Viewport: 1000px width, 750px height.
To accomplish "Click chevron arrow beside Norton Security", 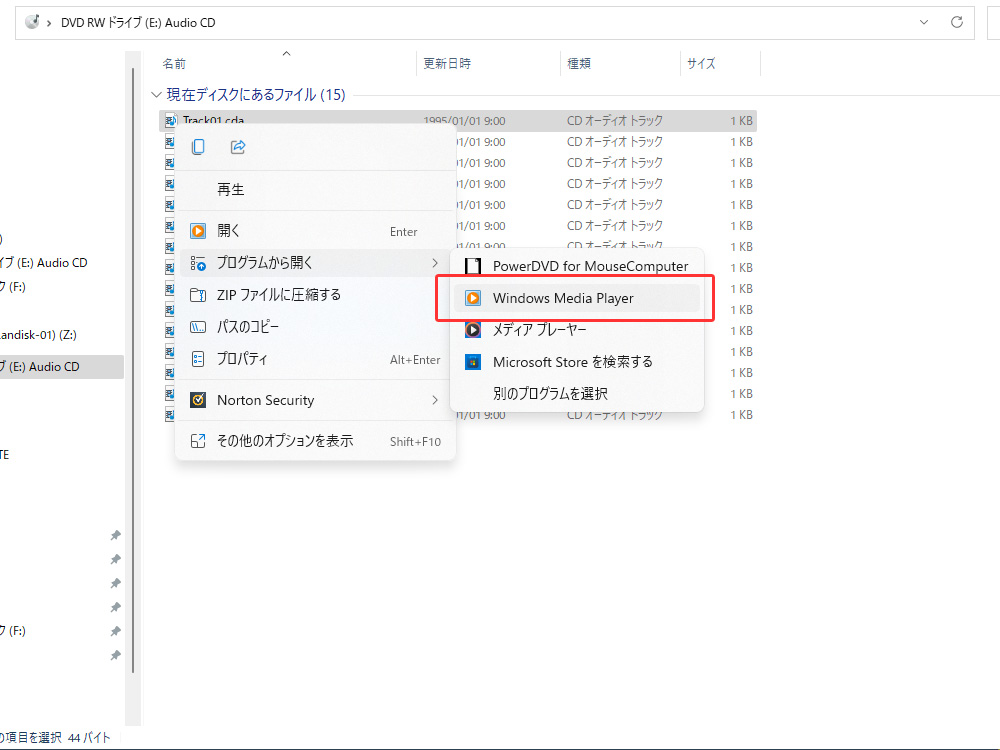I will pyautogui.click(x=435, y=400).
